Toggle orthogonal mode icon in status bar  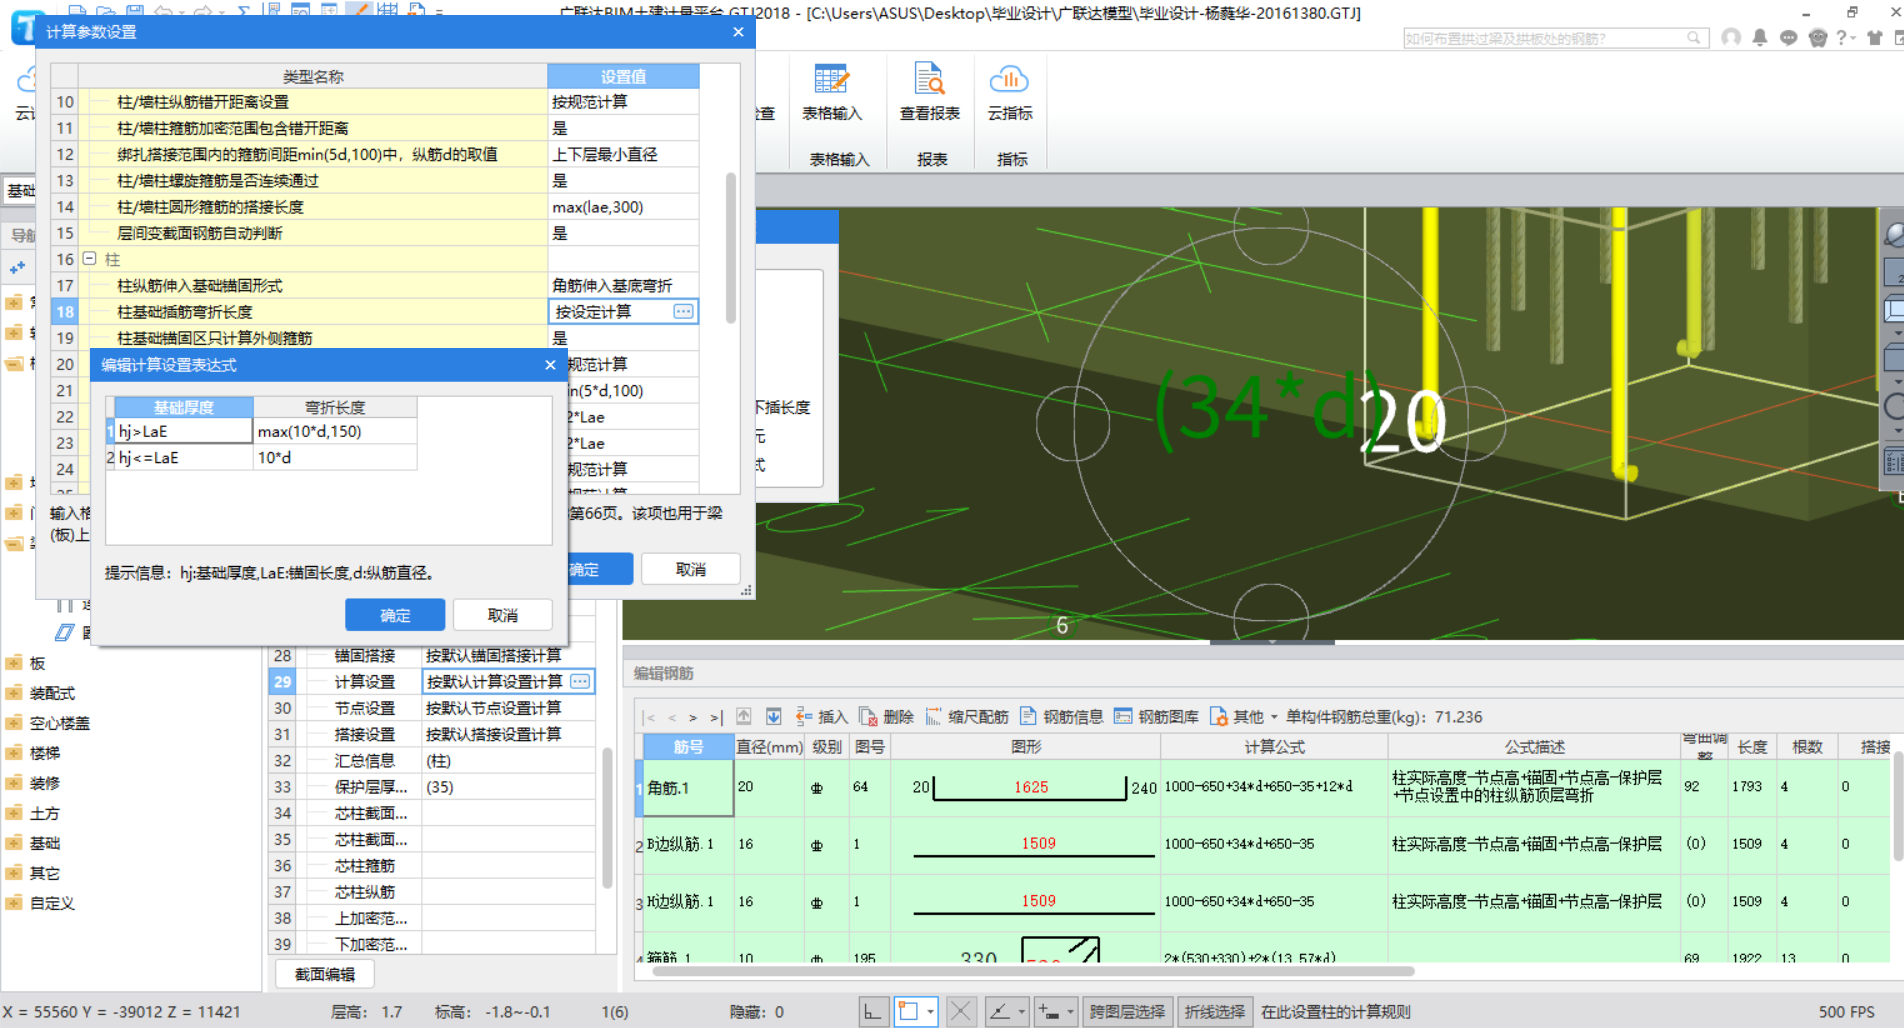tap(873, 1011)
